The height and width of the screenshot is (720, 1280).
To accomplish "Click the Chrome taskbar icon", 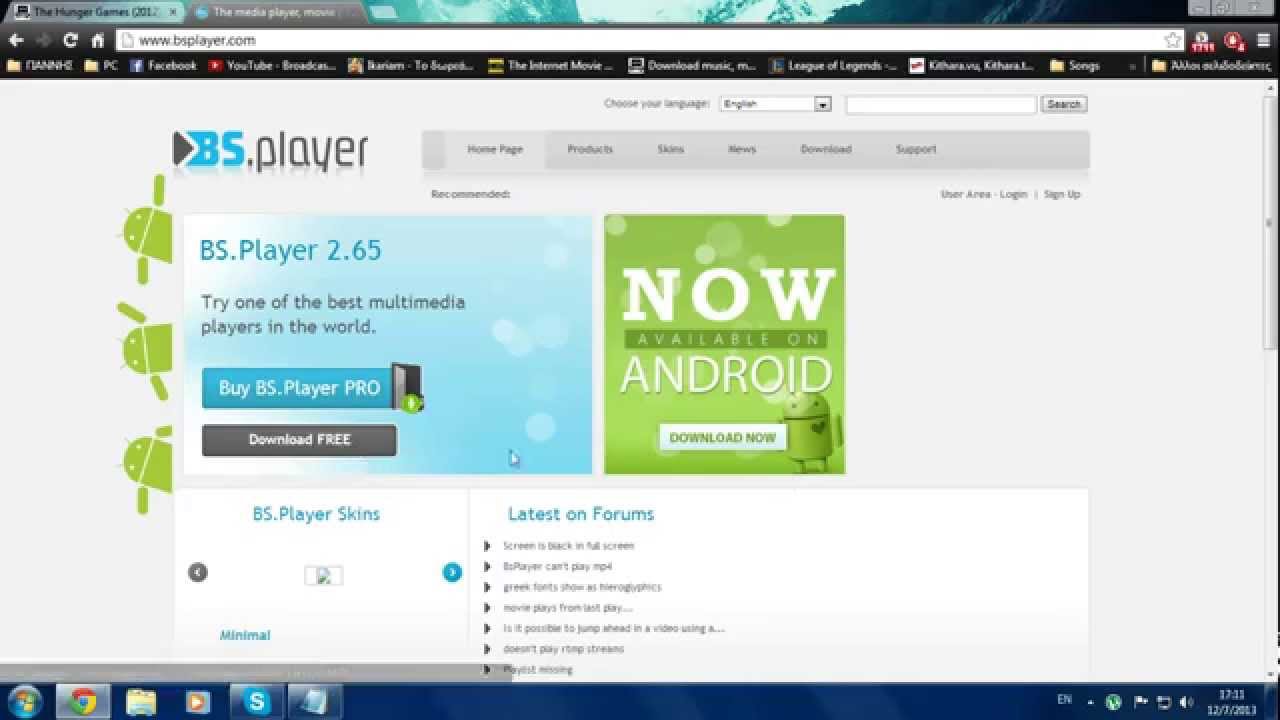I will (x=83, y=702).
